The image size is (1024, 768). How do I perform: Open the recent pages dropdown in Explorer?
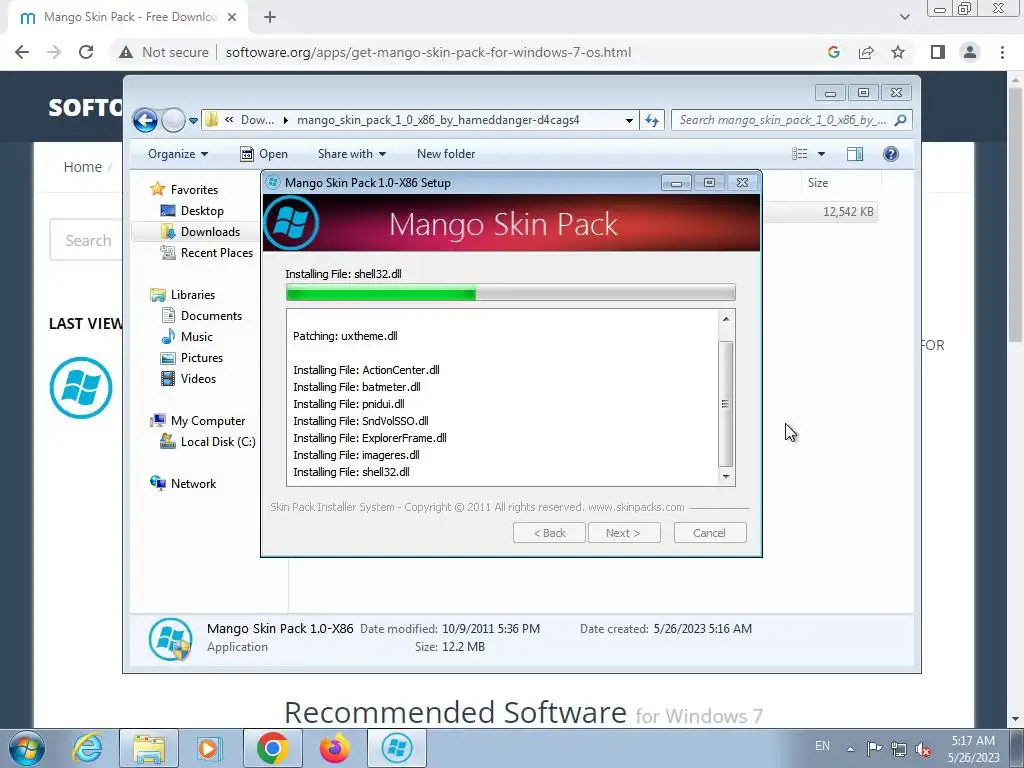(x=193, y=121)
